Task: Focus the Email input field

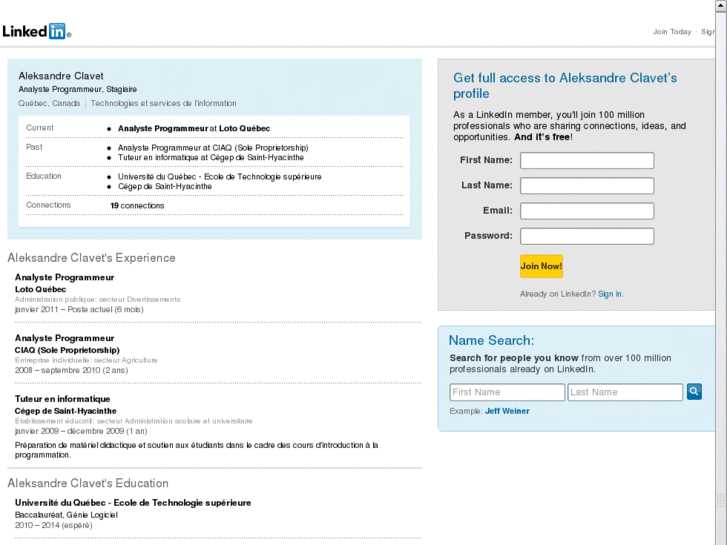Action: (x=587, y=211)
